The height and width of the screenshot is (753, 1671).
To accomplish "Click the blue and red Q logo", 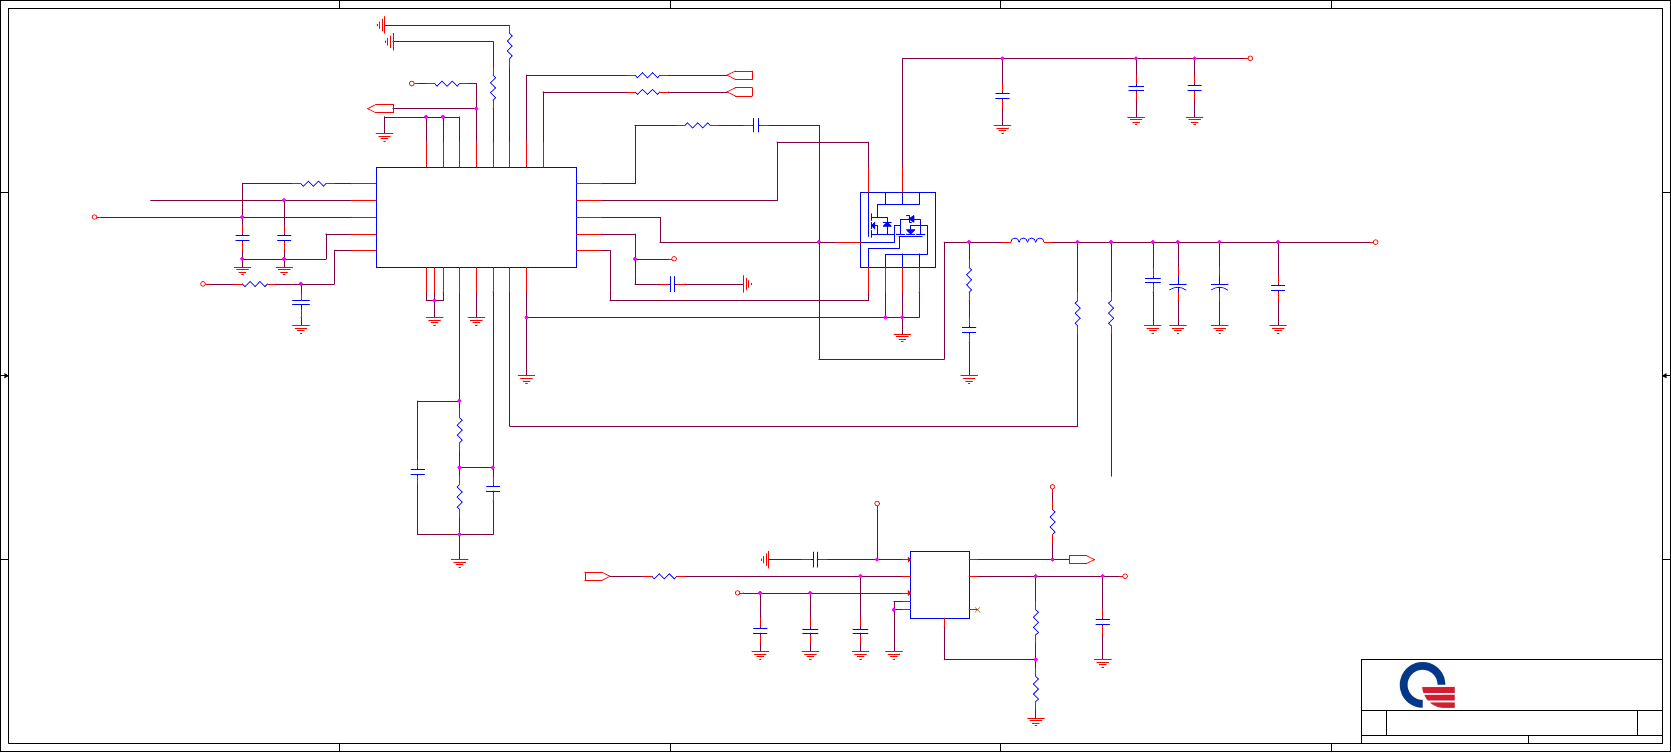I will click(1427, 686).
